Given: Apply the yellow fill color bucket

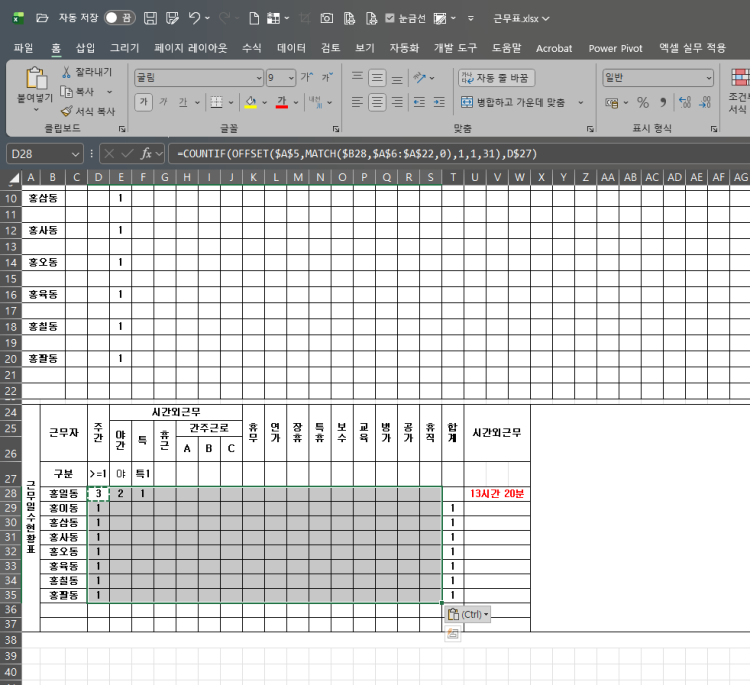Looking at the screenshot, I should [251, 102].
